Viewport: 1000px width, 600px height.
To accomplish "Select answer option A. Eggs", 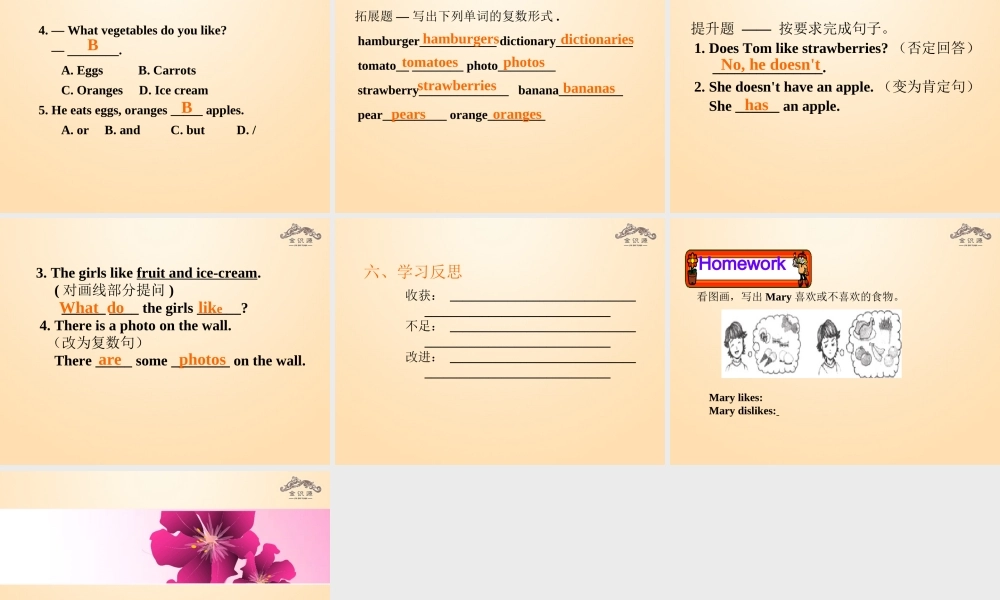I will 82,71.
